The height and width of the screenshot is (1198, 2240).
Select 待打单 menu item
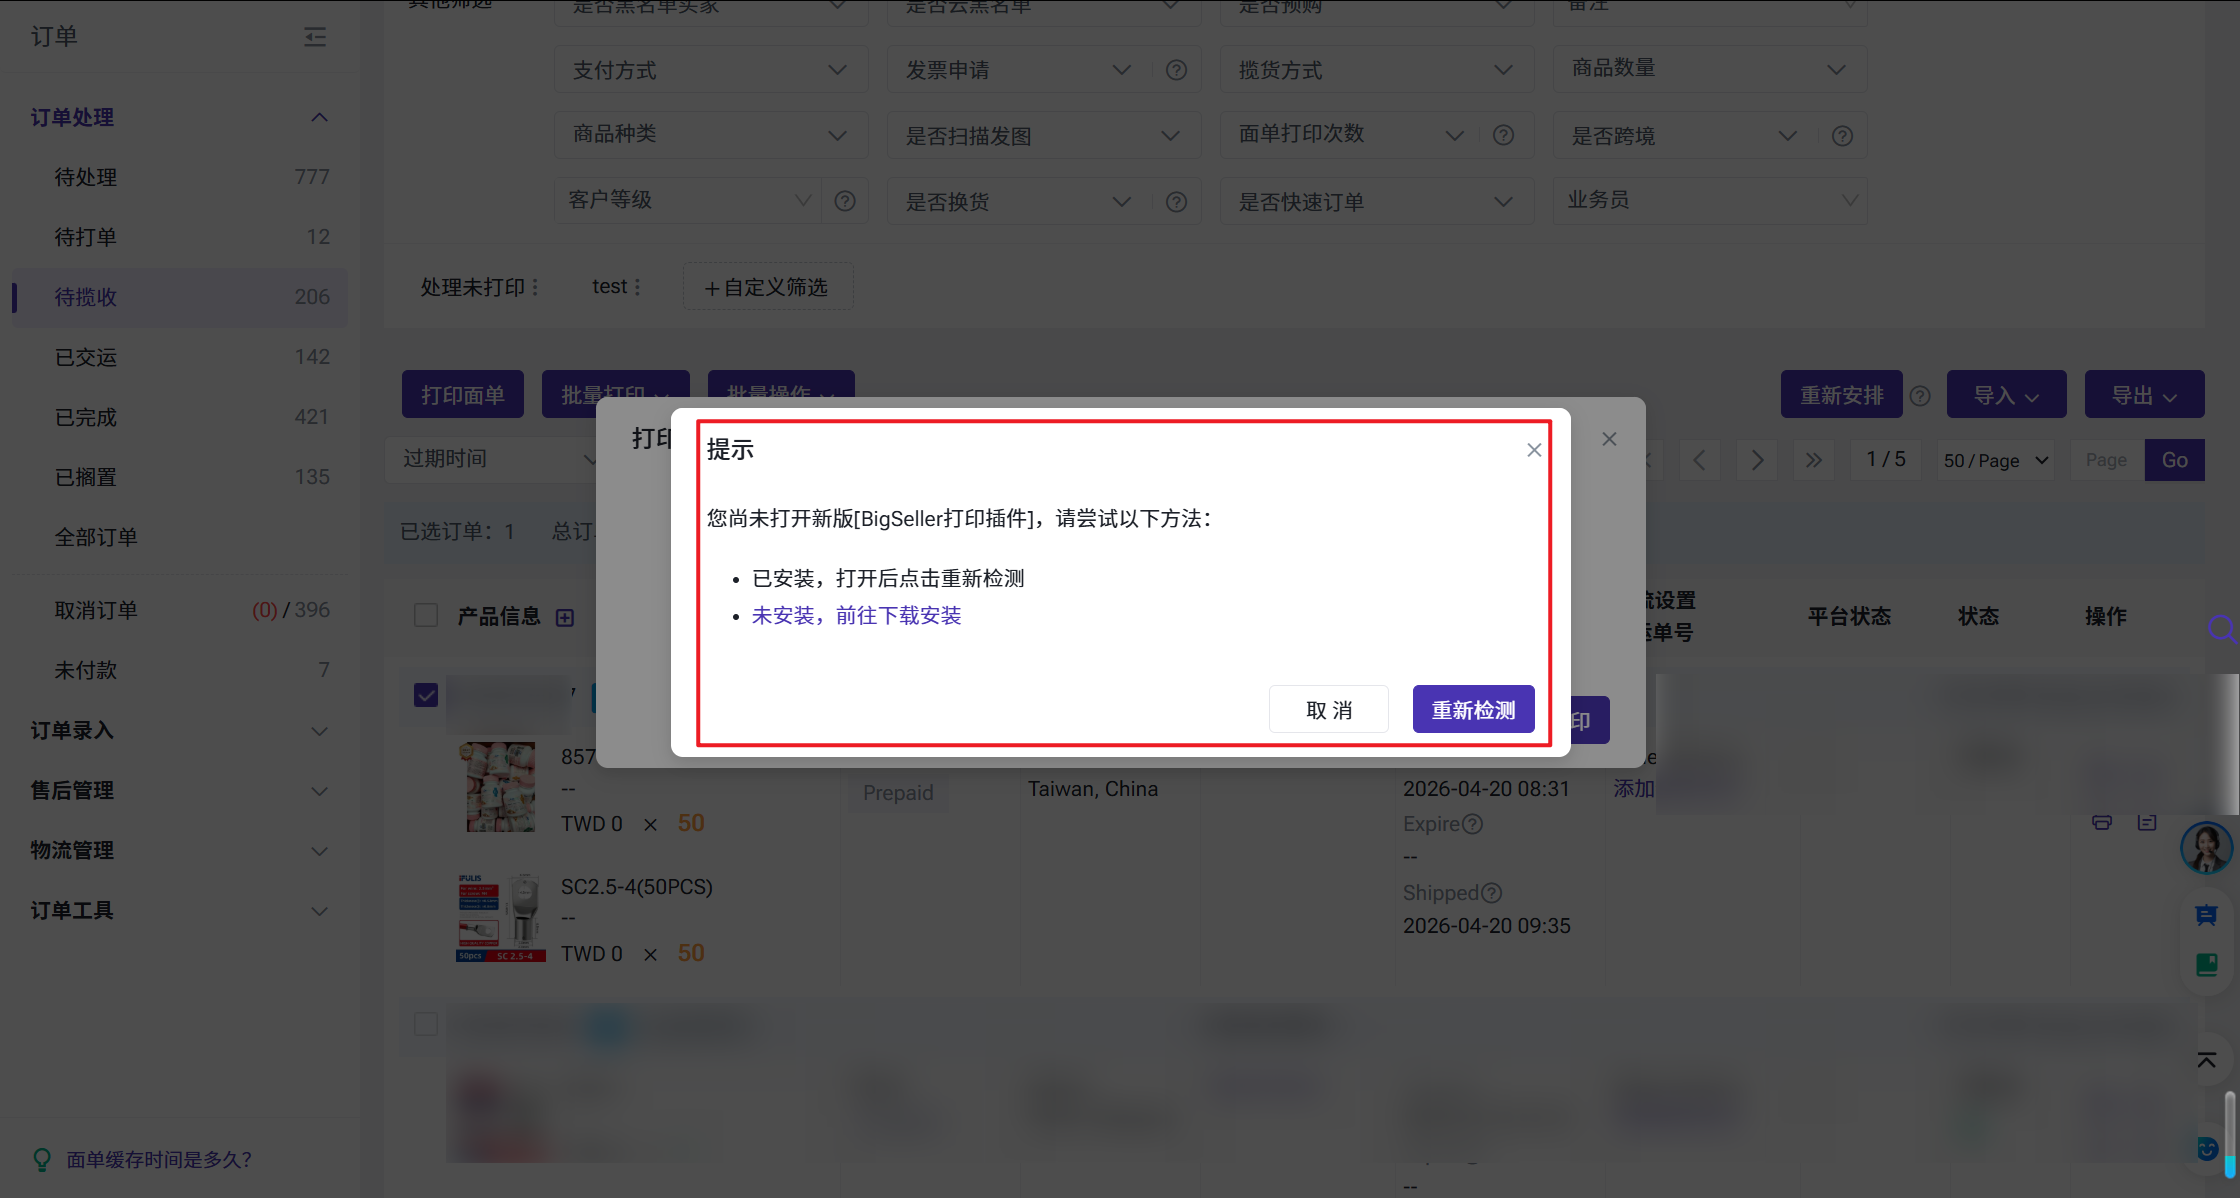(86, 237)
